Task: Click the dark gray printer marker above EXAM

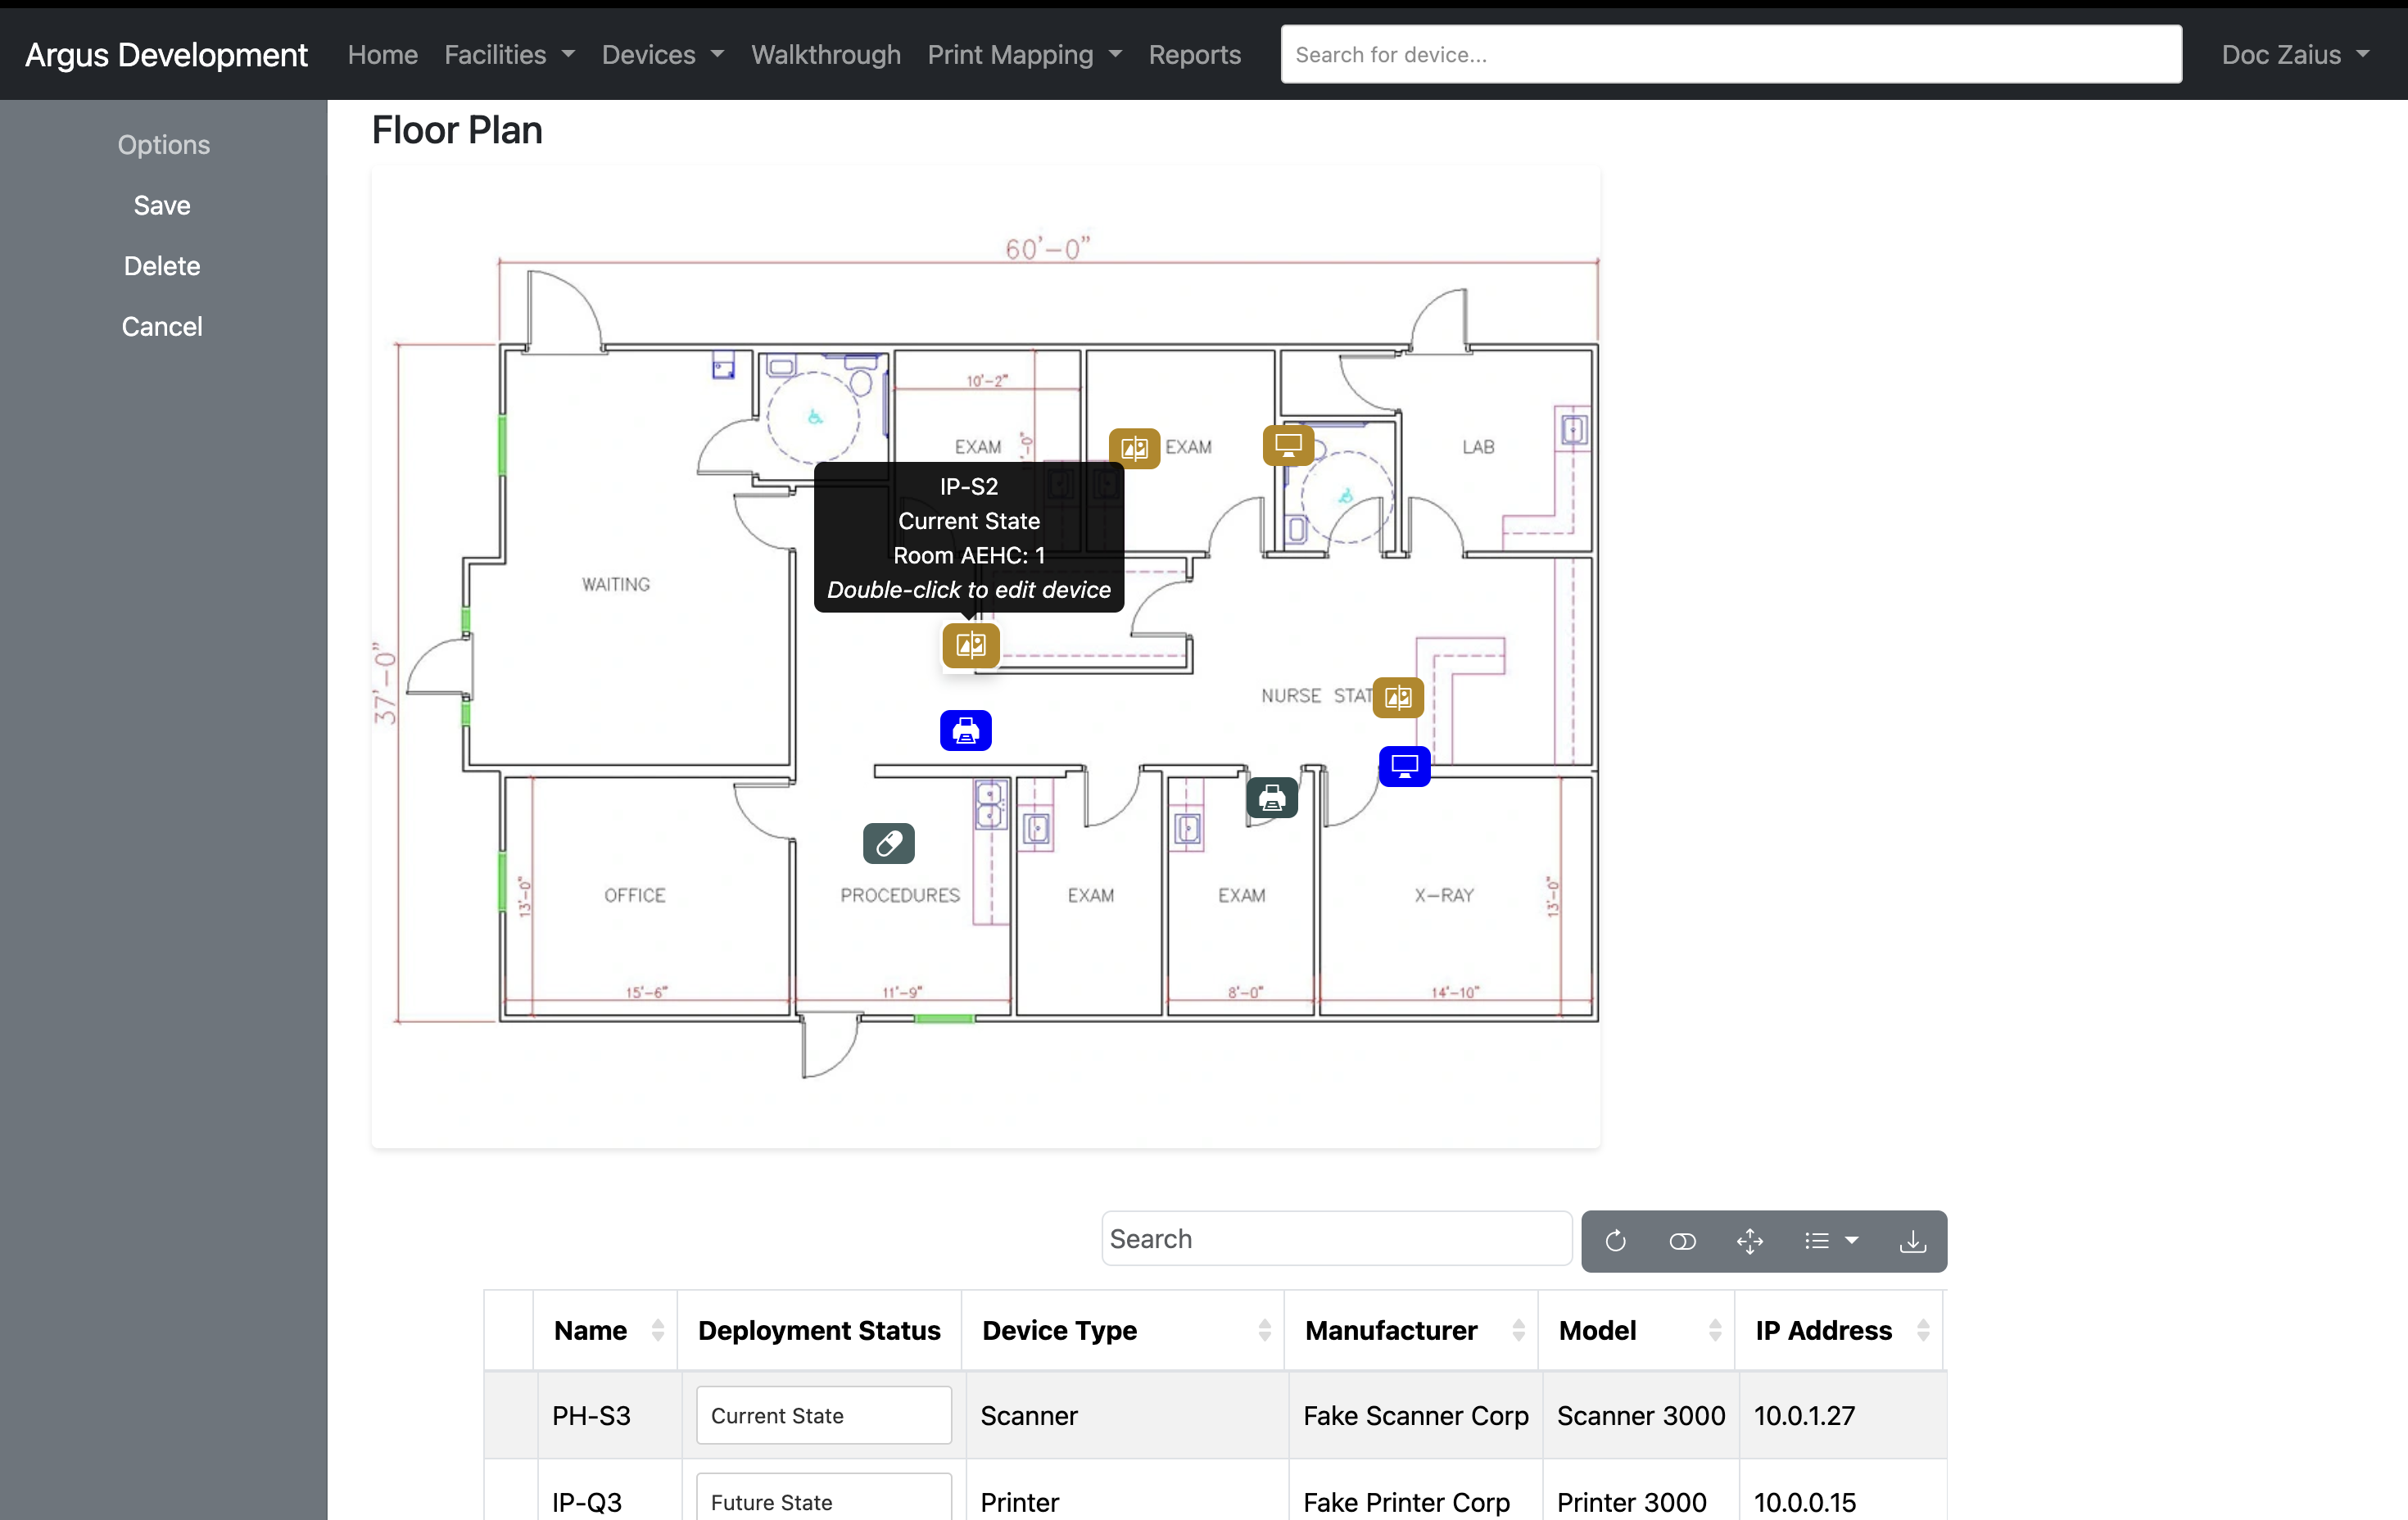Action: tap(1272, 798)
